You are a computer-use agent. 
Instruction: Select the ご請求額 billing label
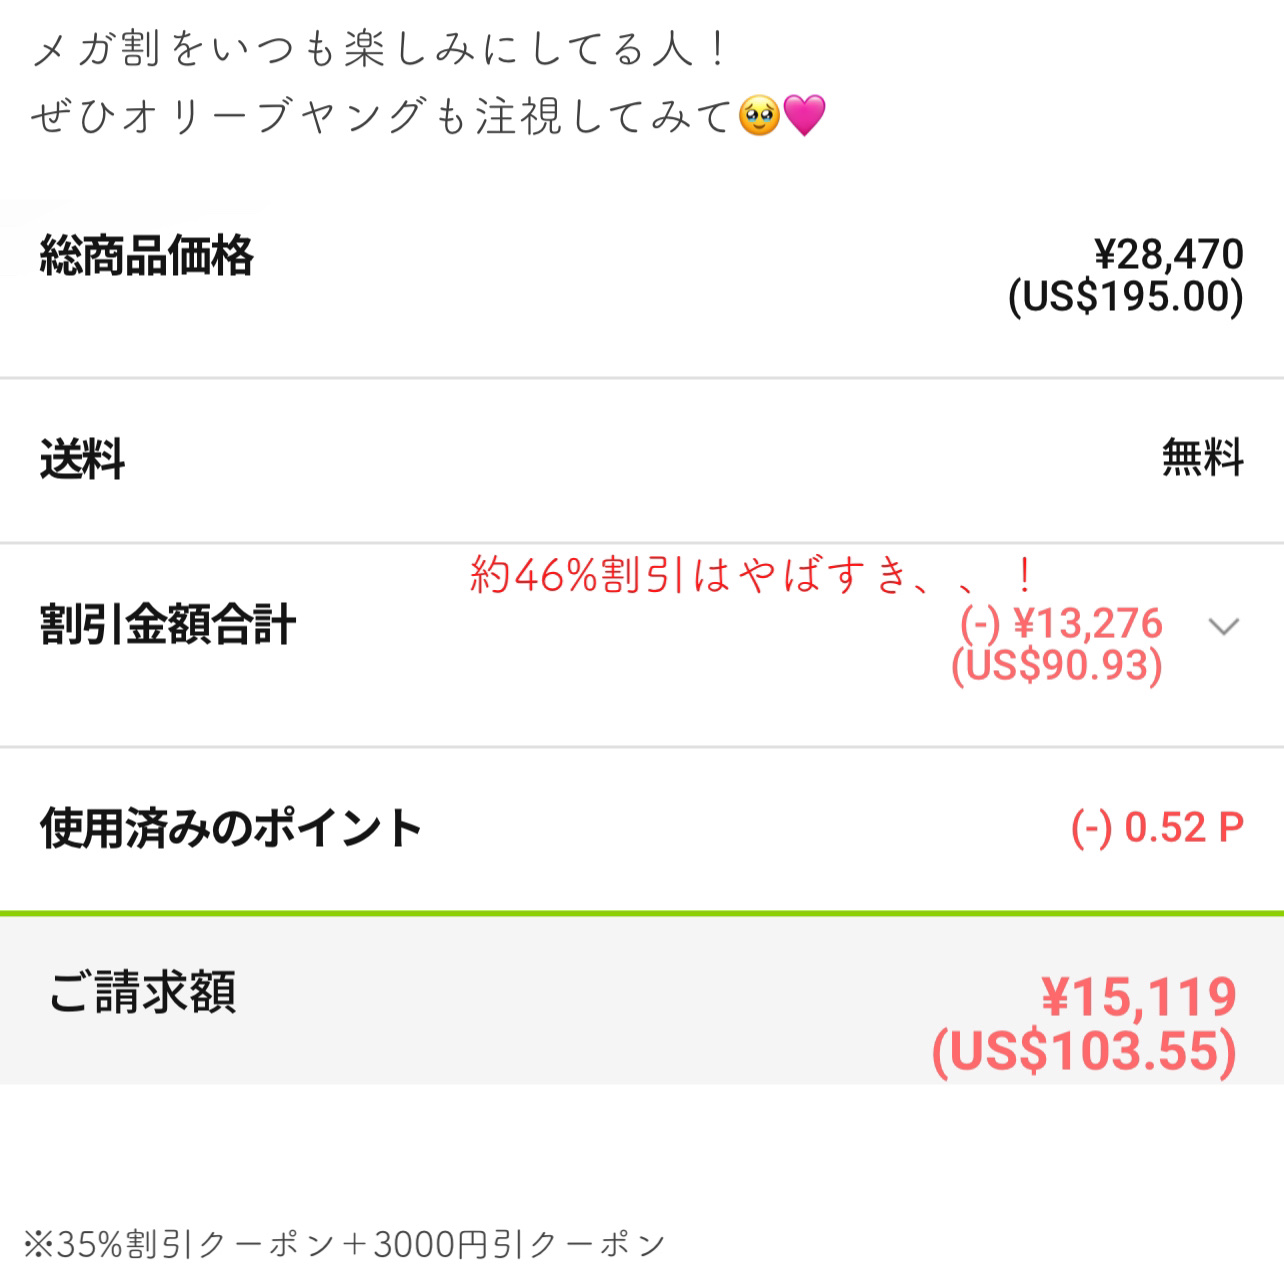click(x=143, y=993)
